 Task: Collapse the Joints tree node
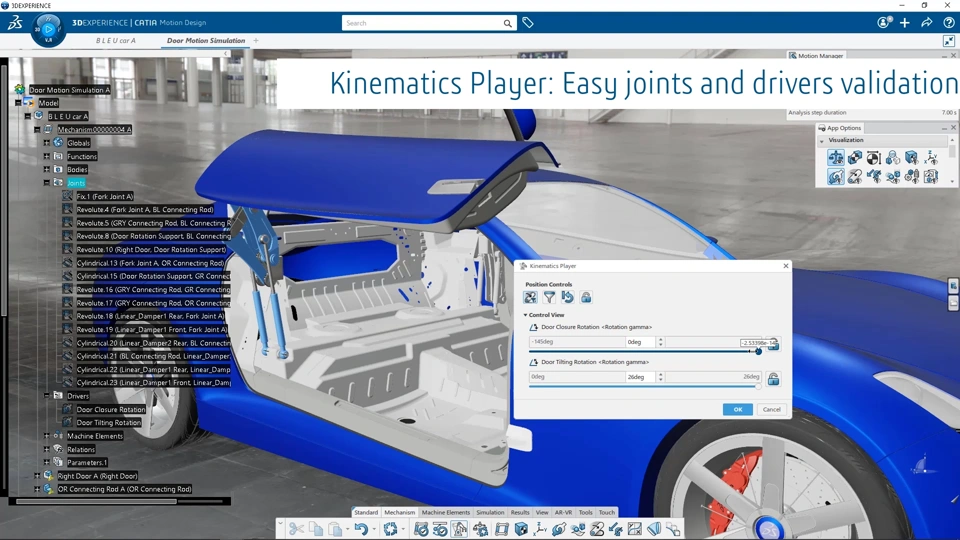(x=47, y=182)
